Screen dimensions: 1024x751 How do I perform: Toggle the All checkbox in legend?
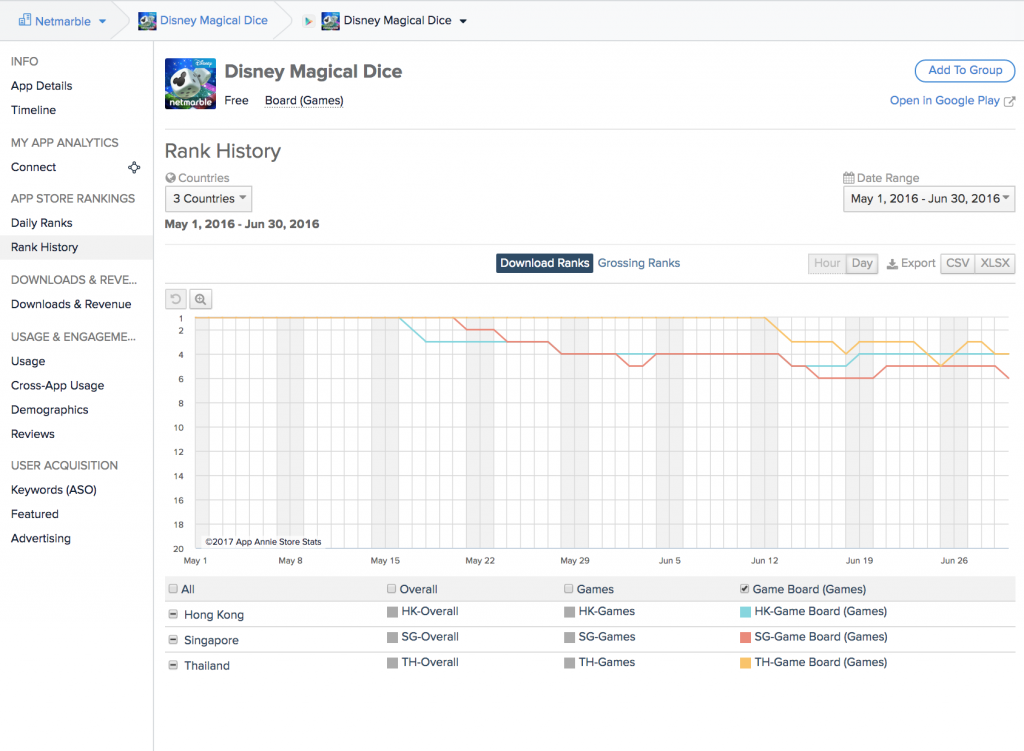tap(173, 588)
